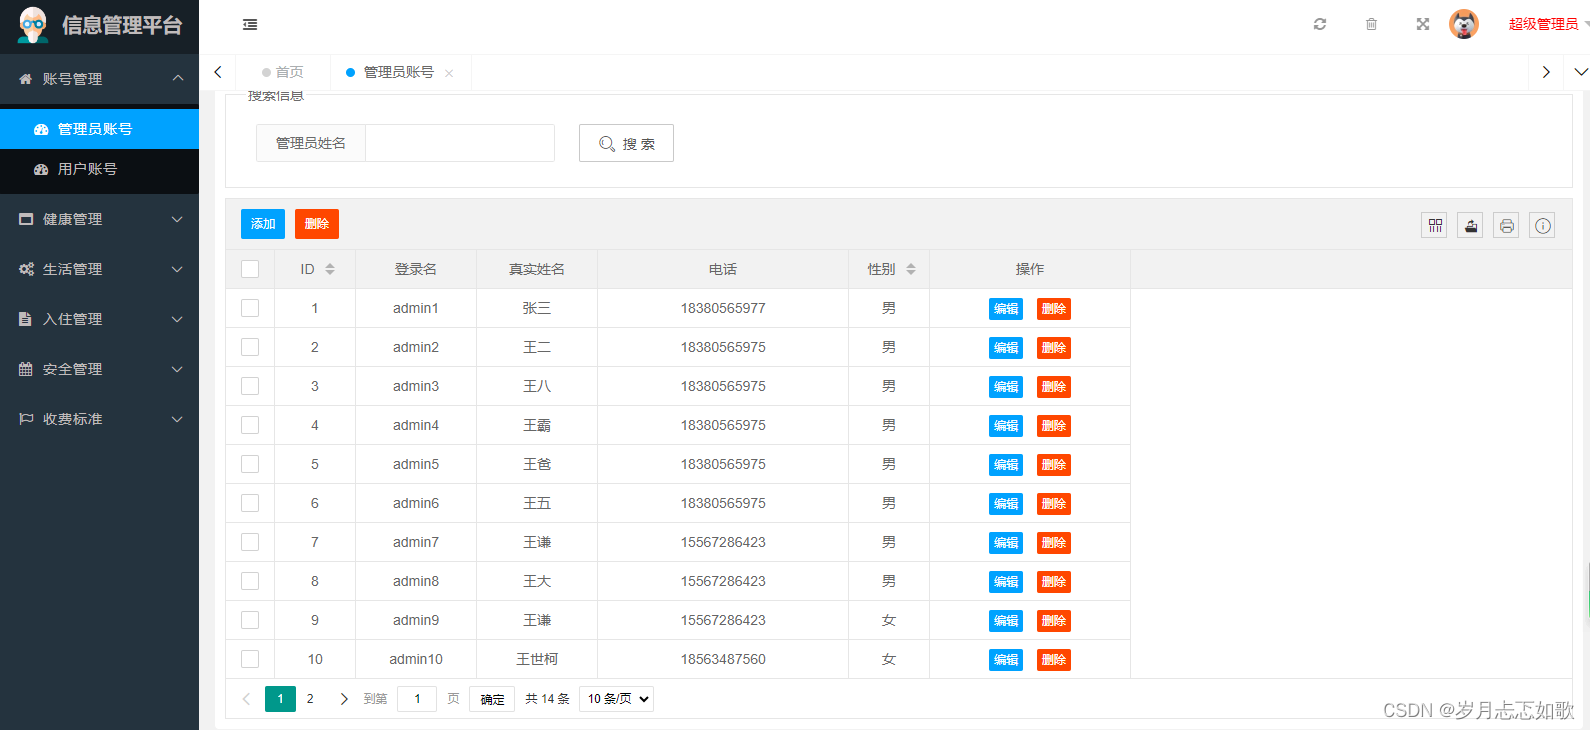The height and width of the screenshot is (730, 1590).
Task: Expand the 生活管理 menu group
Action: click(x=99, y=269)
